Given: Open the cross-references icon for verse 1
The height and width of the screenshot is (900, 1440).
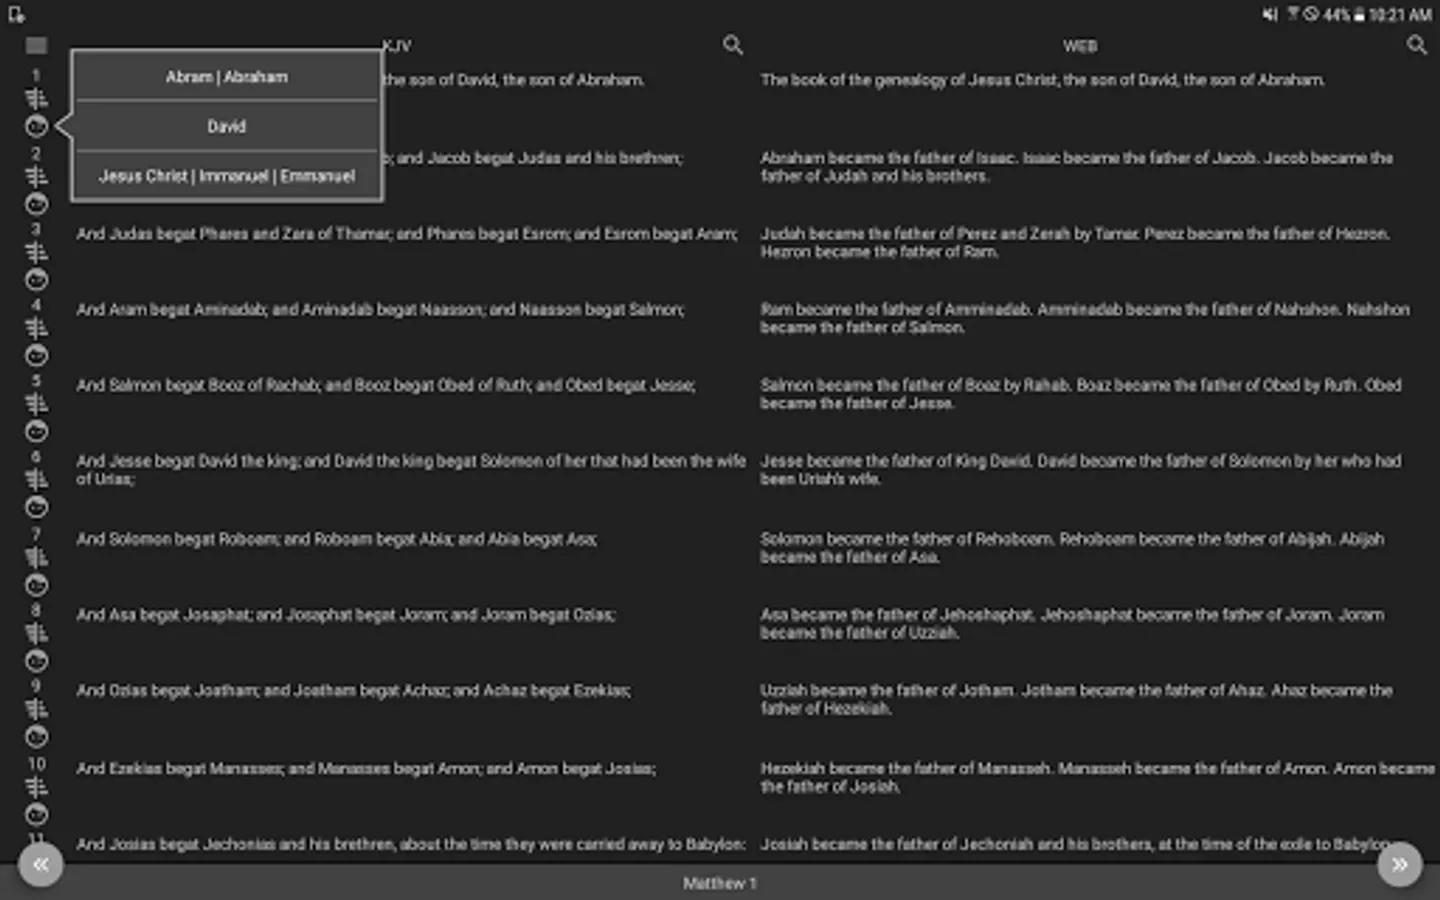Looking at the screenshot, I should (36, 99).
